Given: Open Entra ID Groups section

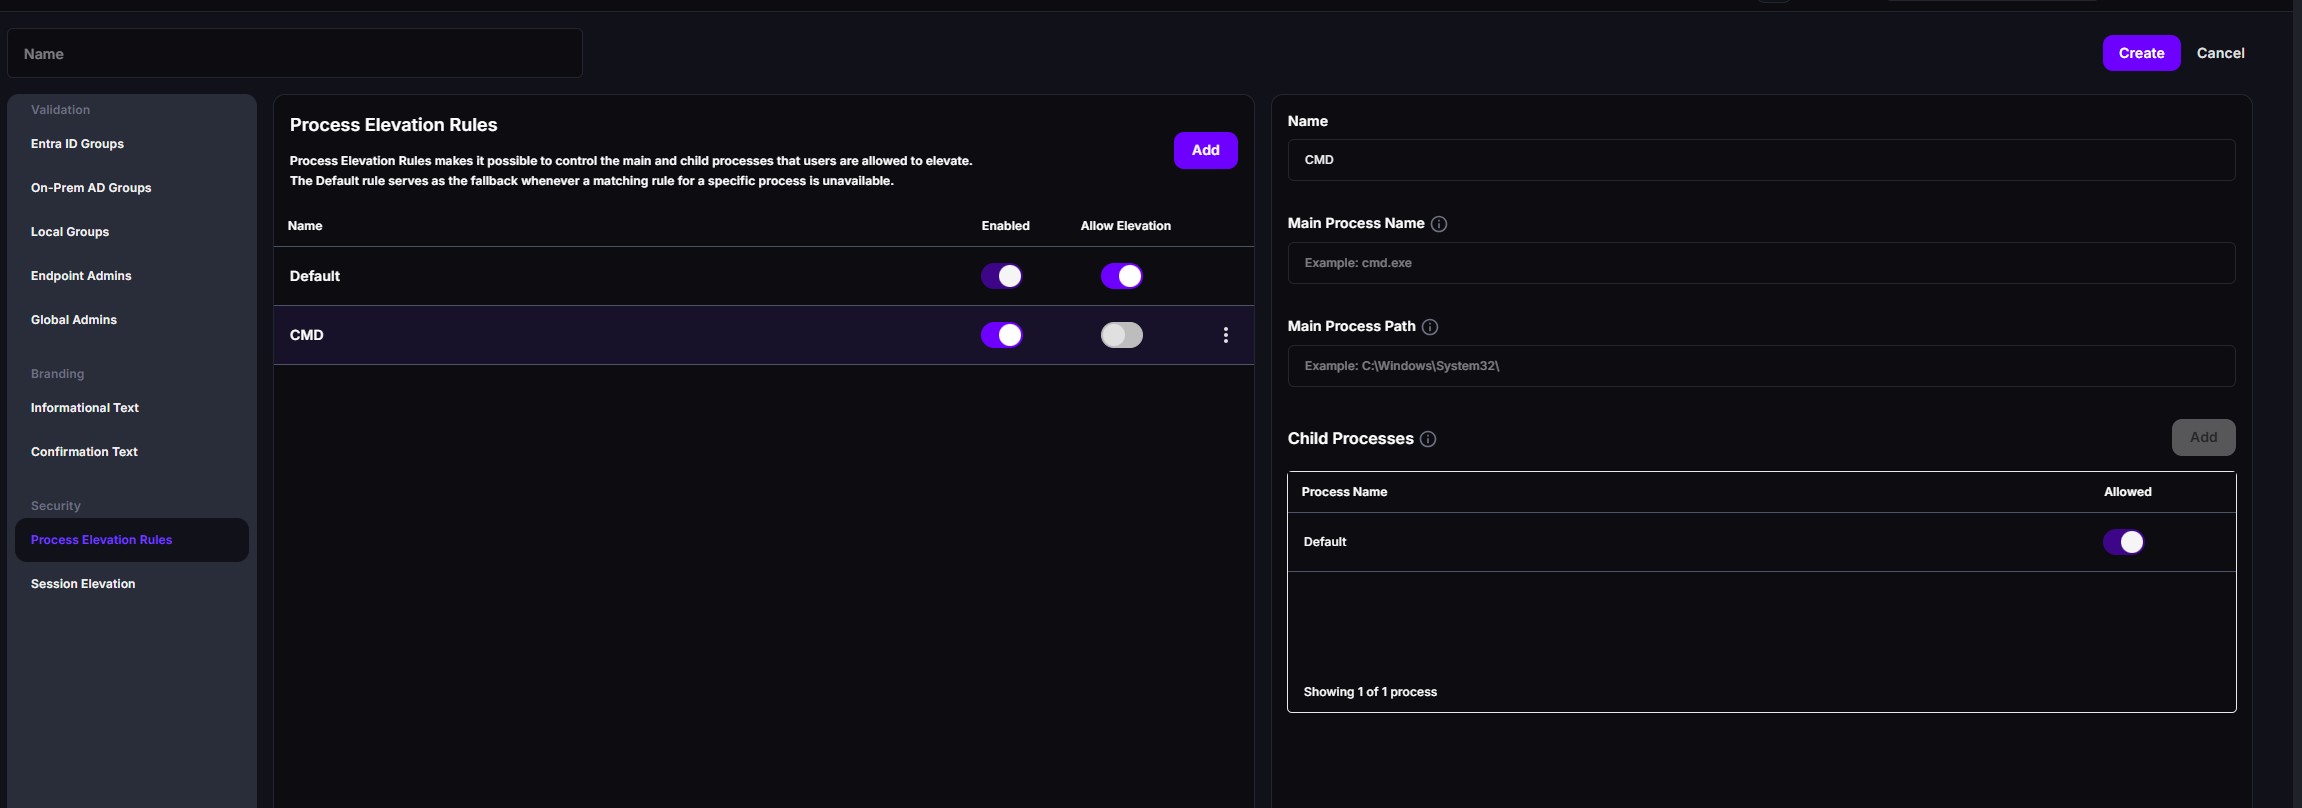Looking at the screenshot, I should click(x=77, y=144).
